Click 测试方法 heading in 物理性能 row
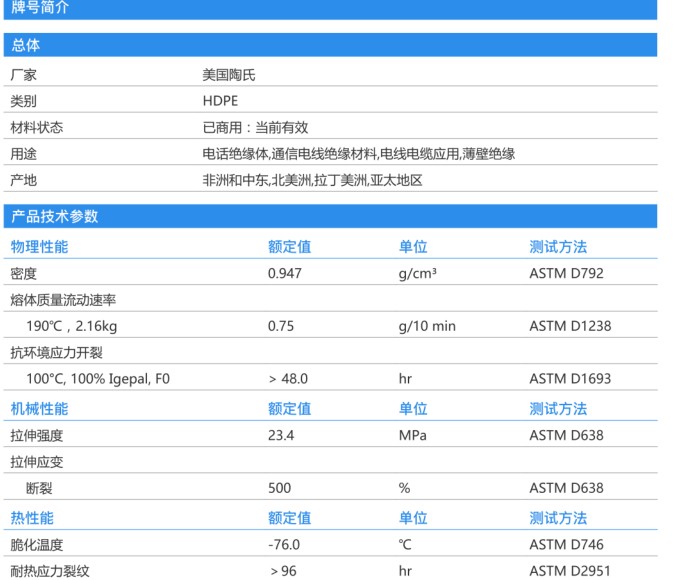The height and width of the screenshot is (580, 689). point(558,247)
